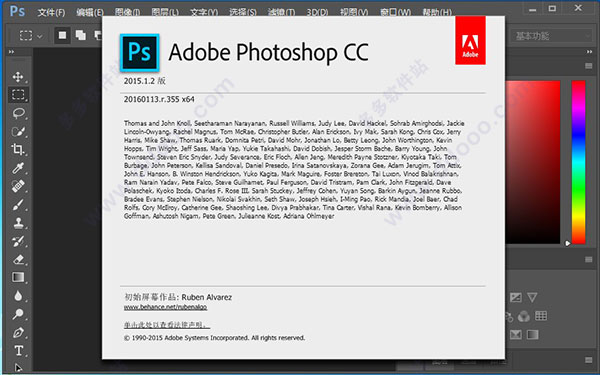The width and height of the screenshot is (600, 375).
Task: Open the 选择(S) menu
Action: pos(243,13)
